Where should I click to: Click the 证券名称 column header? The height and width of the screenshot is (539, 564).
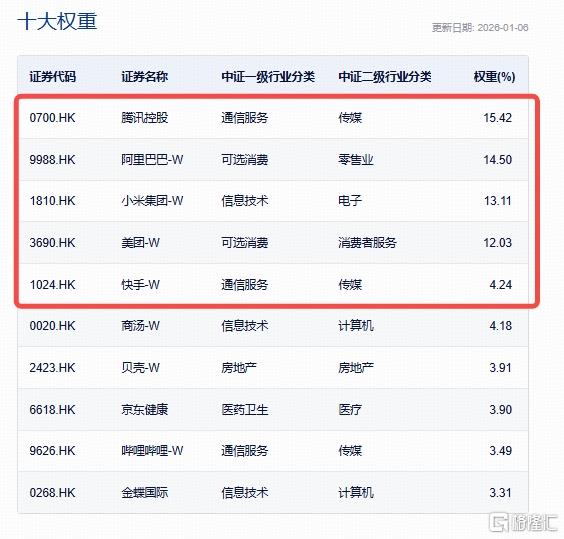coord(145,77)
